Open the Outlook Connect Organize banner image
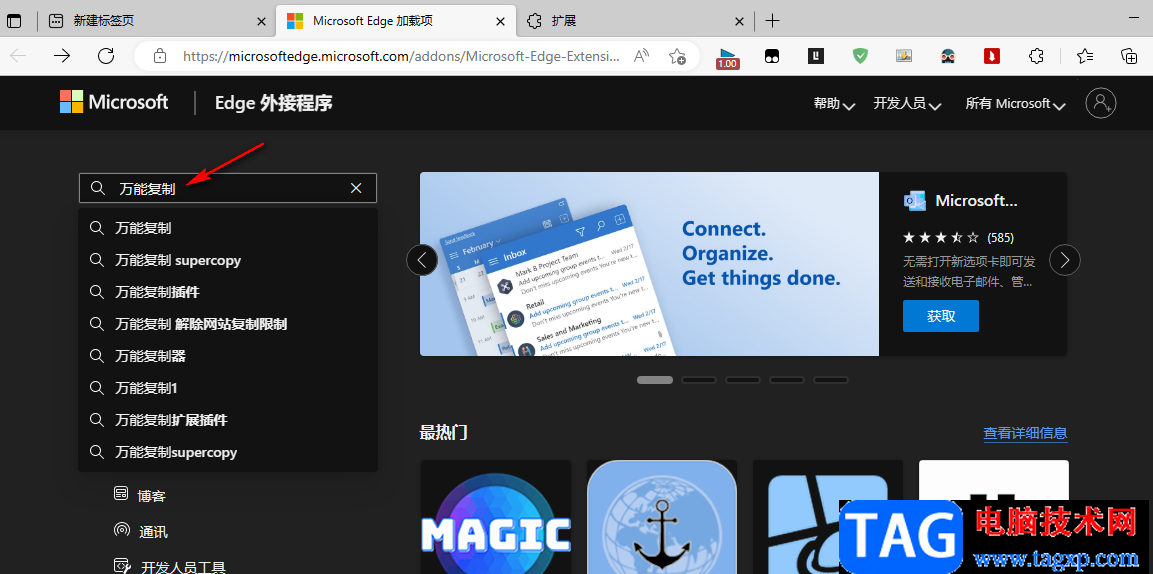The height and width of the screenshot is (574, 1153). click(649, 264)
